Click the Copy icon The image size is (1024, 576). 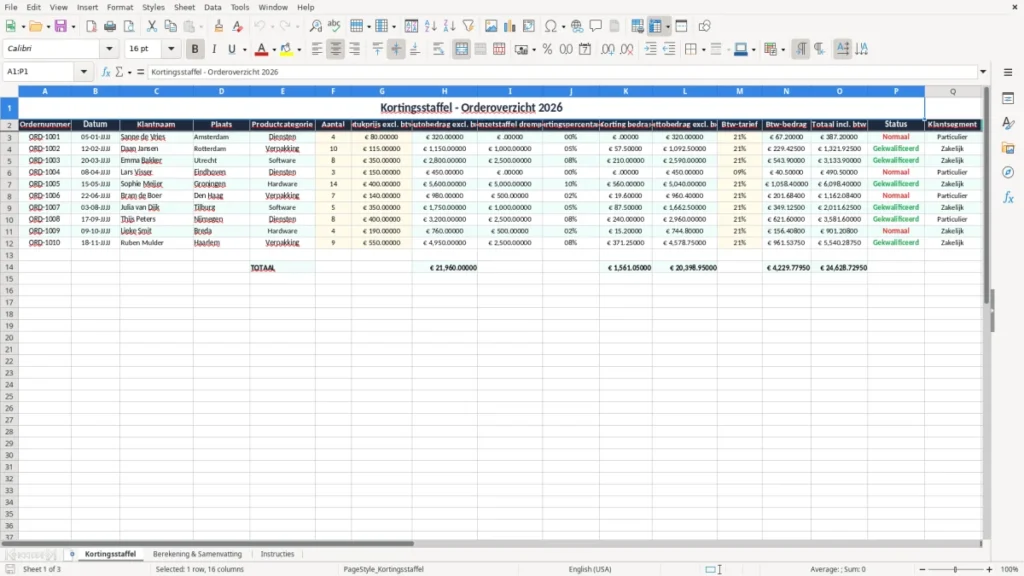pos(170,26)
